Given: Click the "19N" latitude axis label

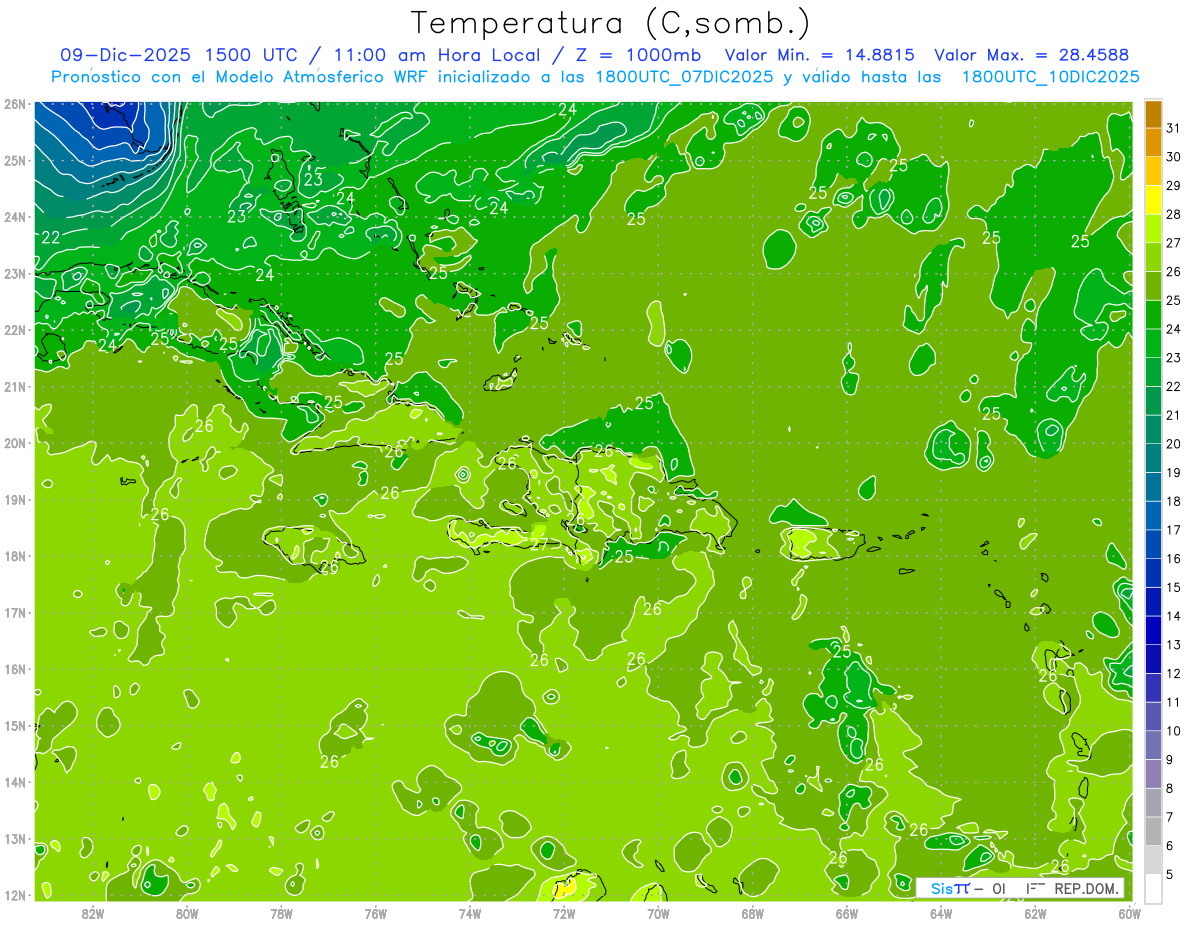Looking at the screenshot, I should coord(15,500).
